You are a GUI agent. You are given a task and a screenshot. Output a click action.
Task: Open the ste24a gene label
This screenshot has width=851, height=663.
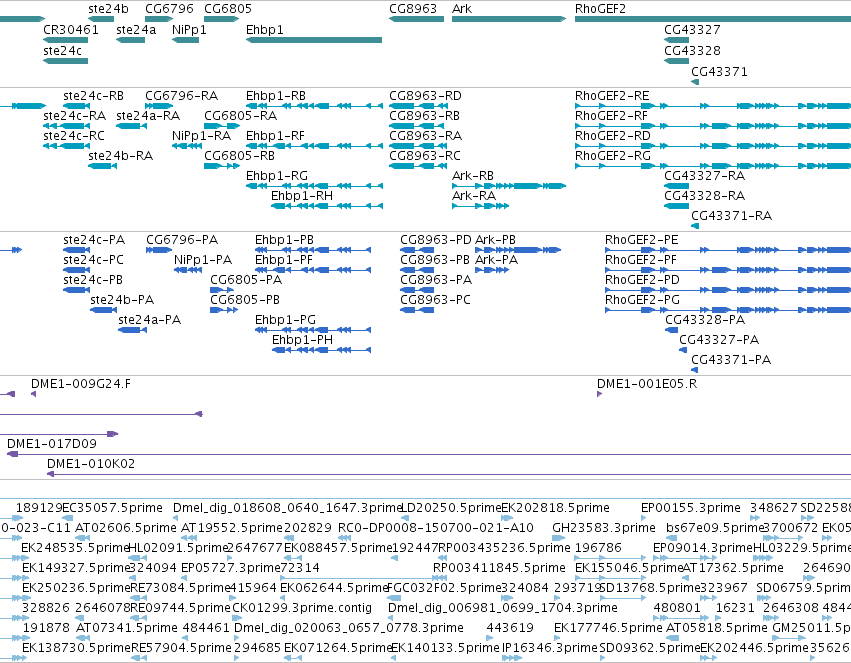[x=136, y=29]
